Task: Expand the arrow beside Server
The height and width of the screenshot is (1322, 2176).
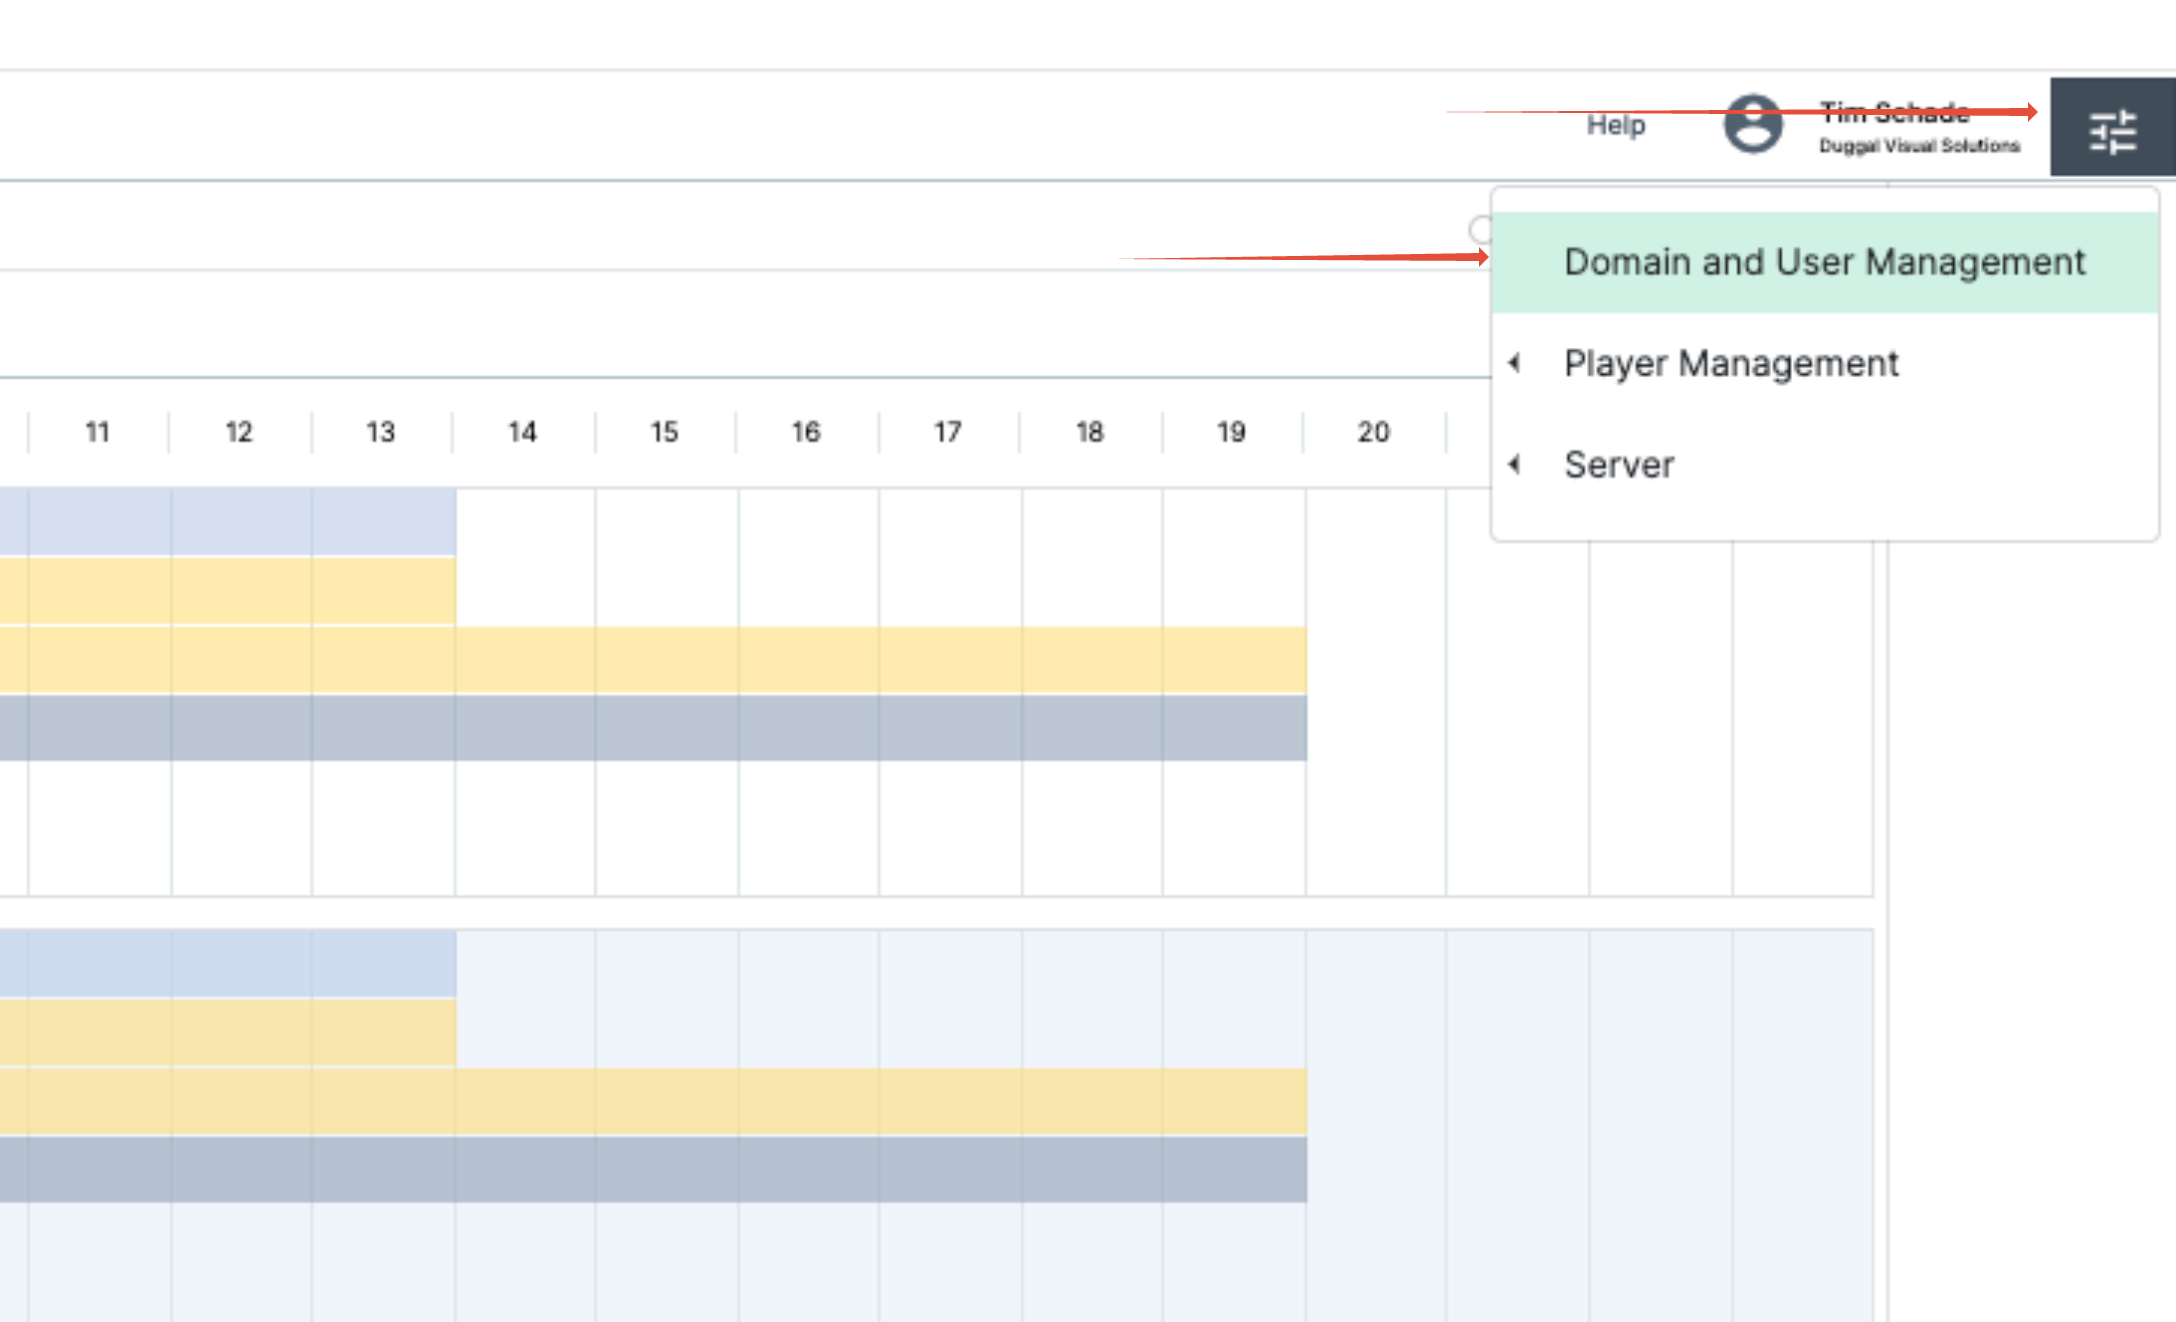Action: pos(1515,464)
